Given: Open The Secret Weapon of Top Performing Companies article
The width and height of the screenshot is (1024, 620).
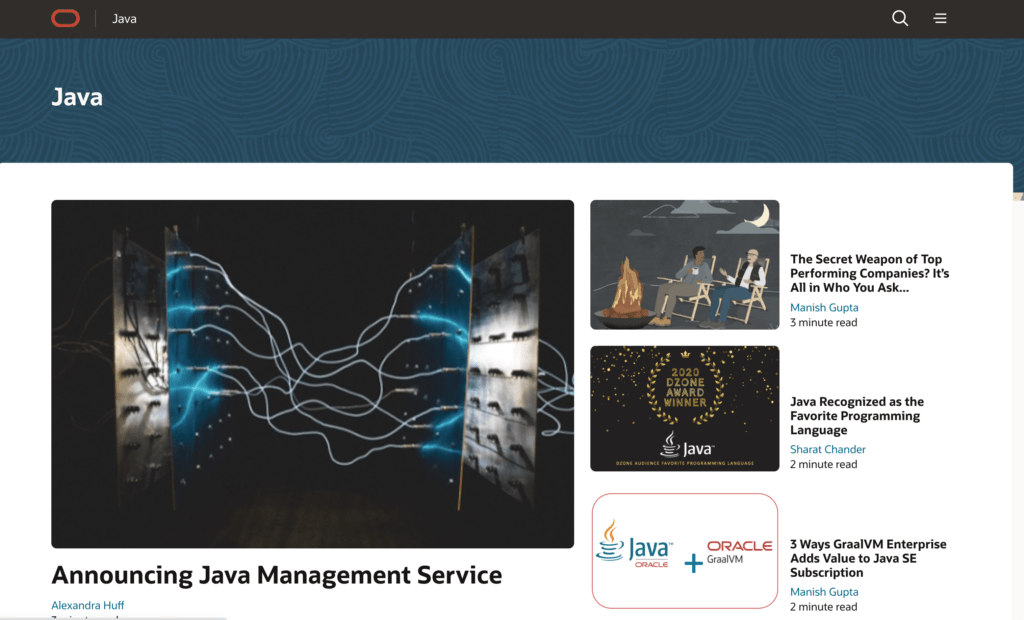Looking at the screenshot, I should [866, 272].
